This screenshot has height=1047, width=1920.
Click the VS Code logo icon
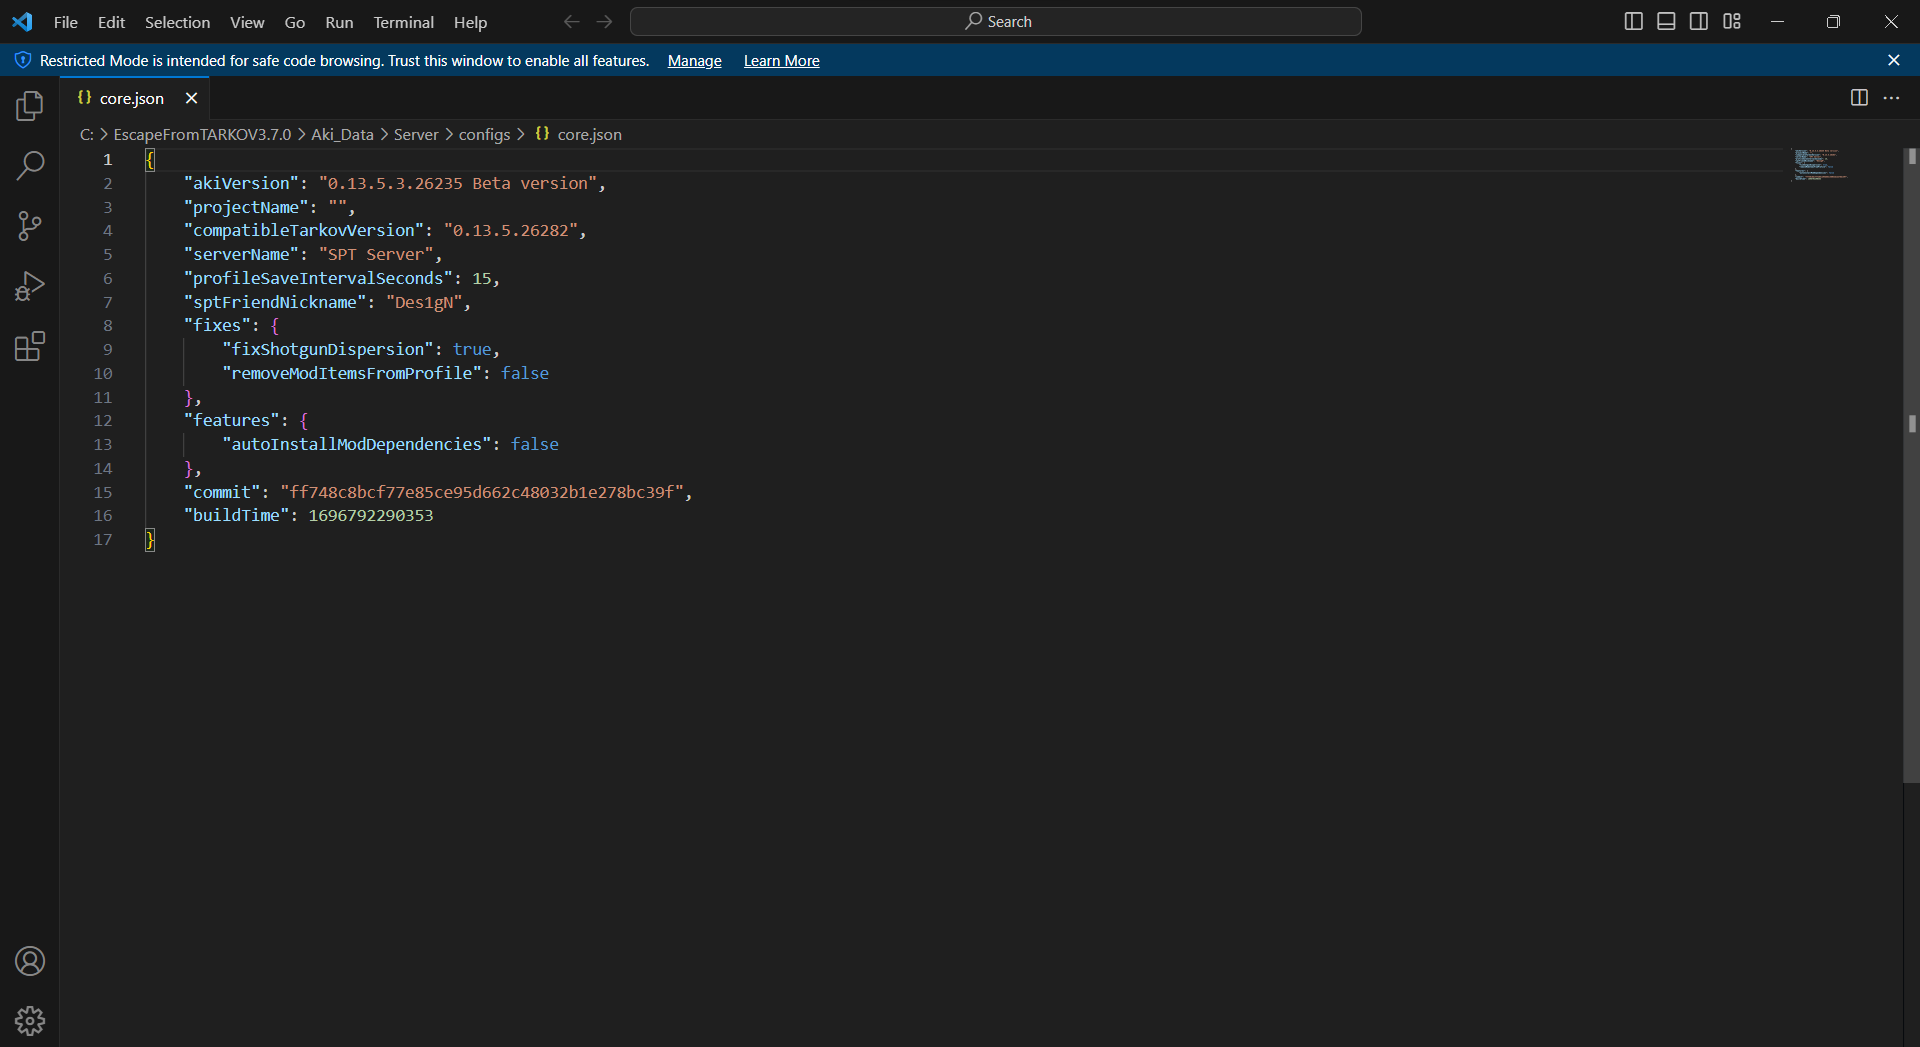(22, 21)
